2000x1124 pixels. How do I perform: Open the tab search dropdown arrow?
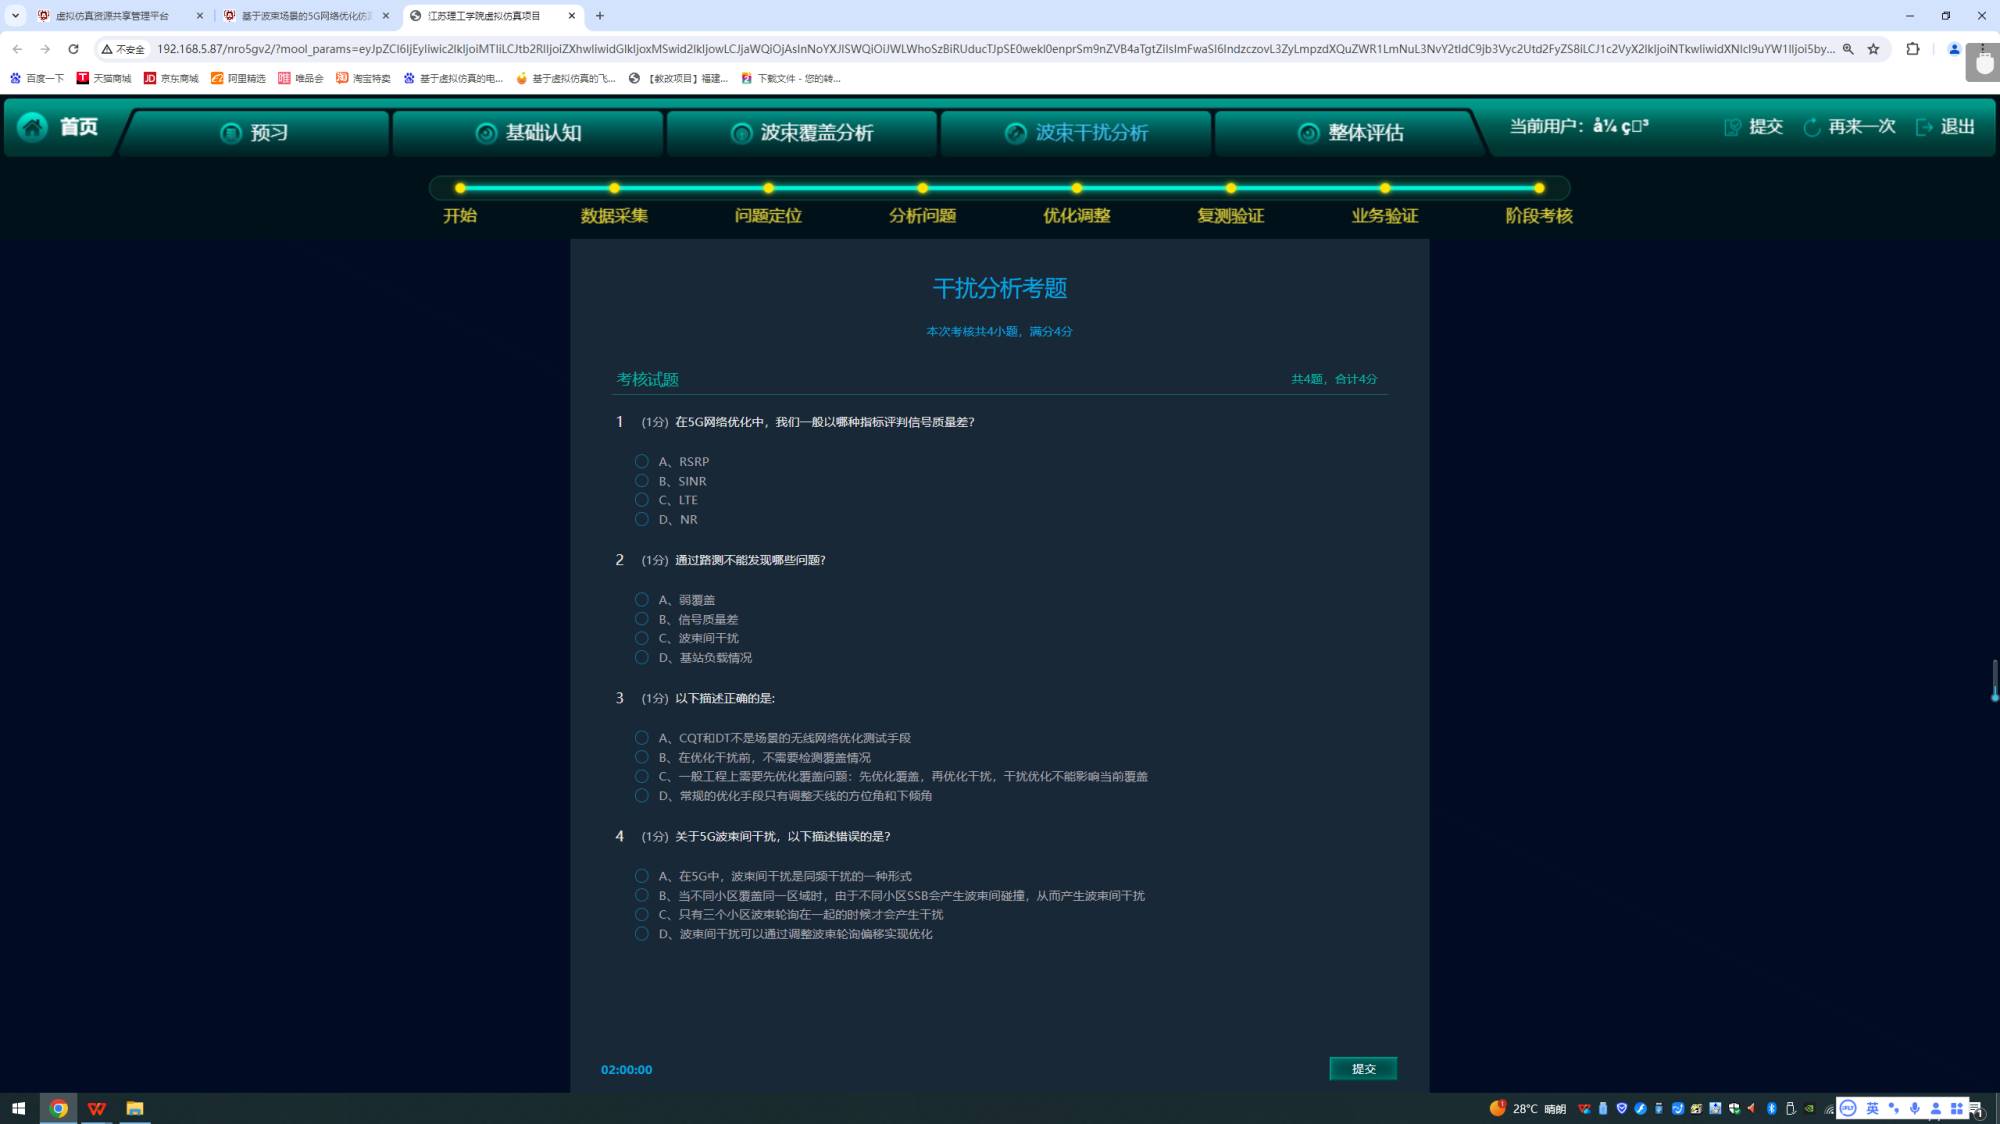15,15
